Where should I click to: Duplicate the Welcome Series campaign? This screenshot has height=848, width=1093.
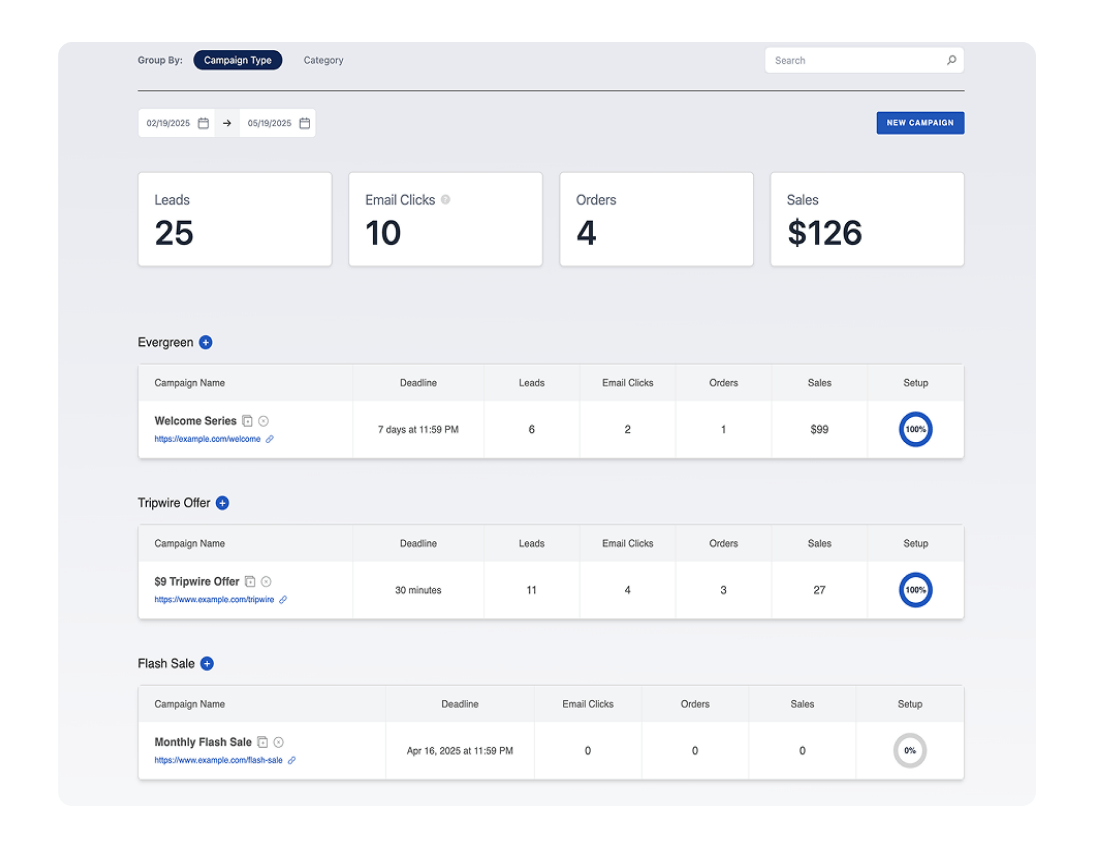click(x=248, y=421)
